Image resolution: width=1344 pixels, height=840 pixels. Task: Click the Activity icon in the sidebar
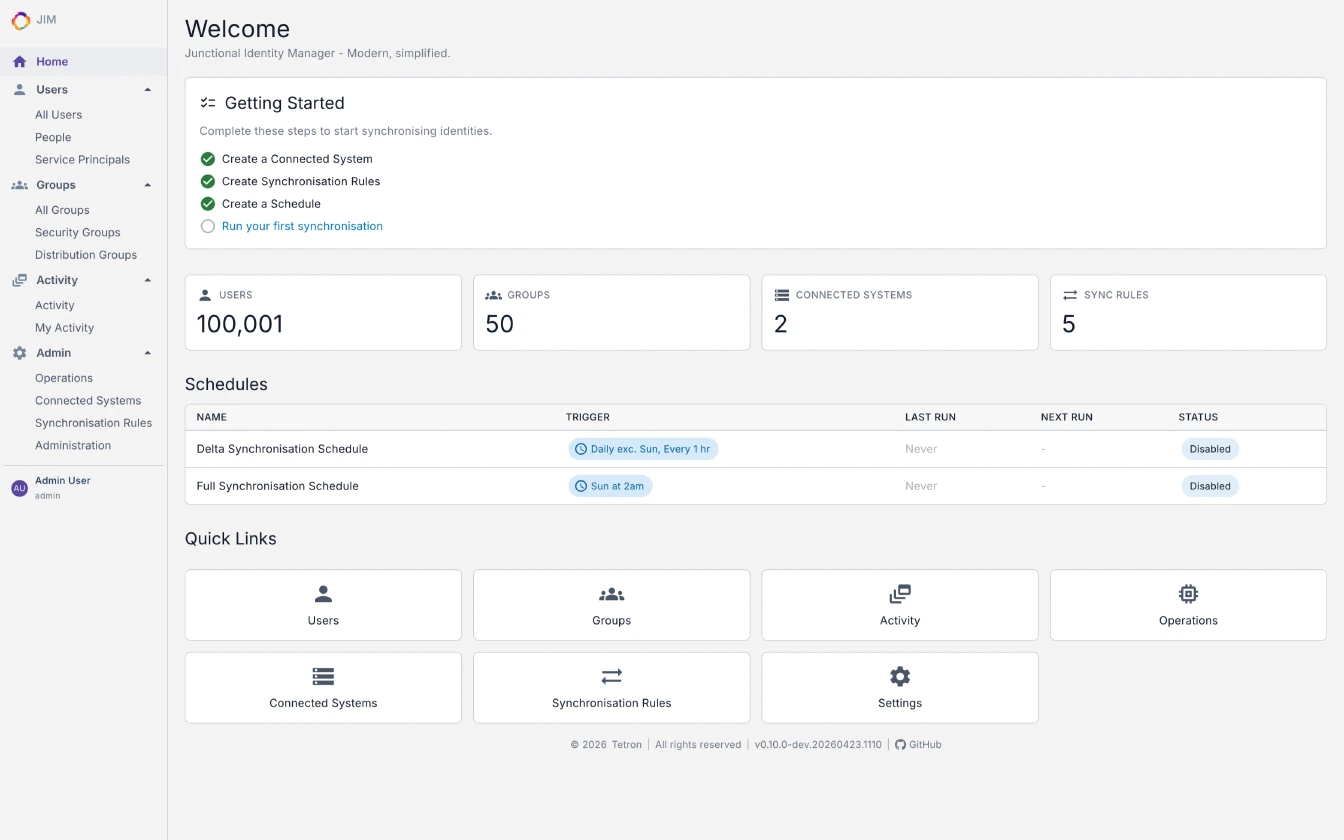(18, 280)
